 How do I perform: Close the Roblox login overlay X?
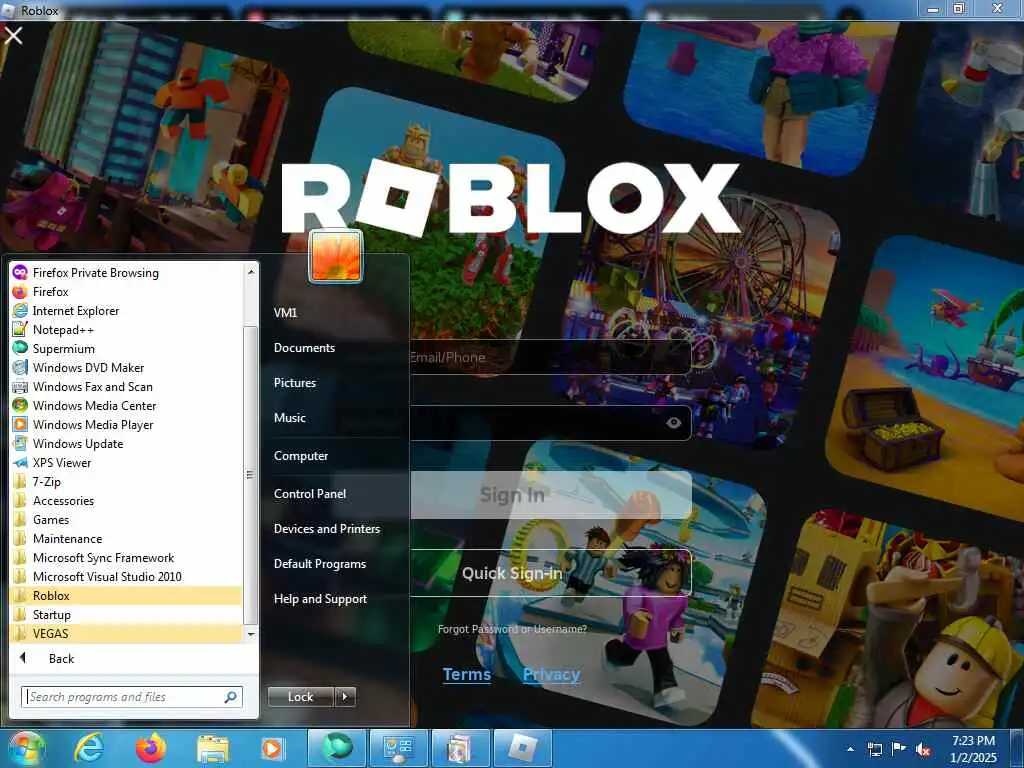(13, 35)
